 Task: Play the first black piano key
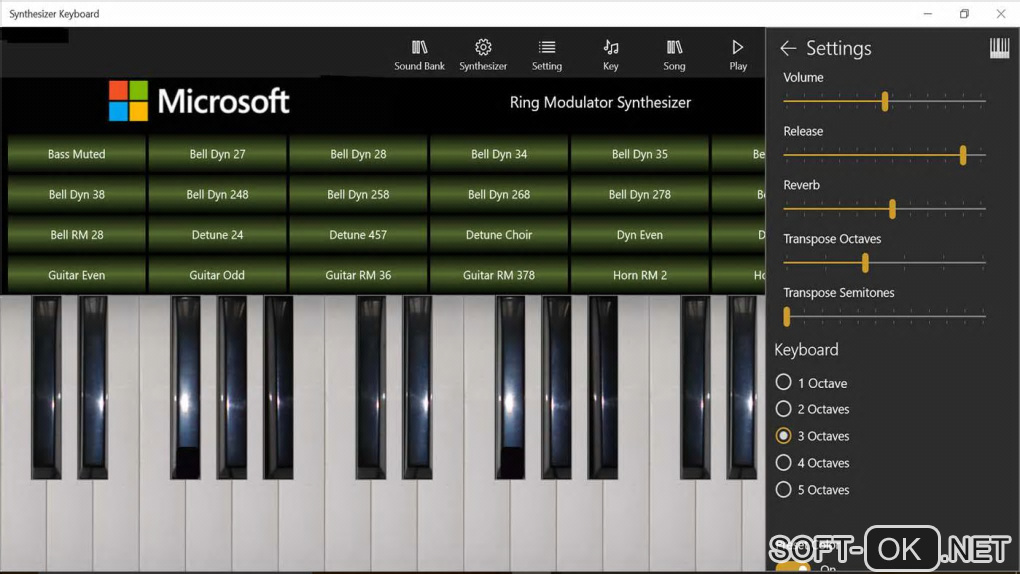[x=46, y=387]
